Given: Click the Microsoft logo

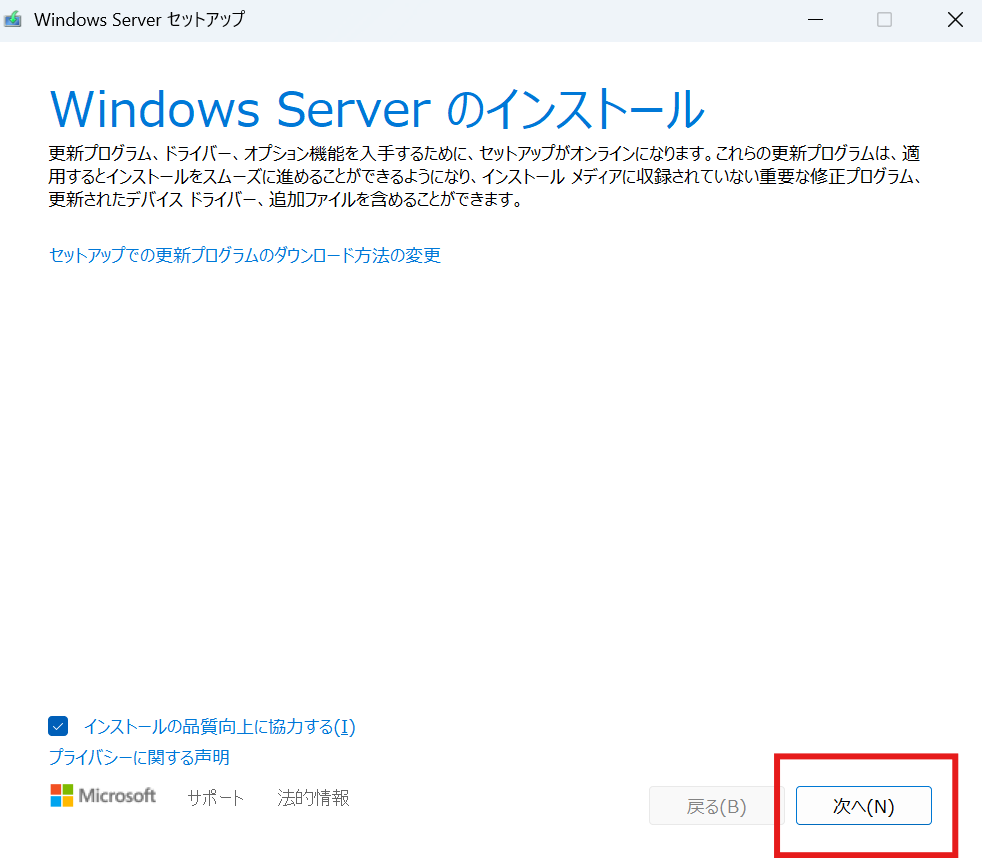Looking at the screenshot, I should tap(103, 795).
